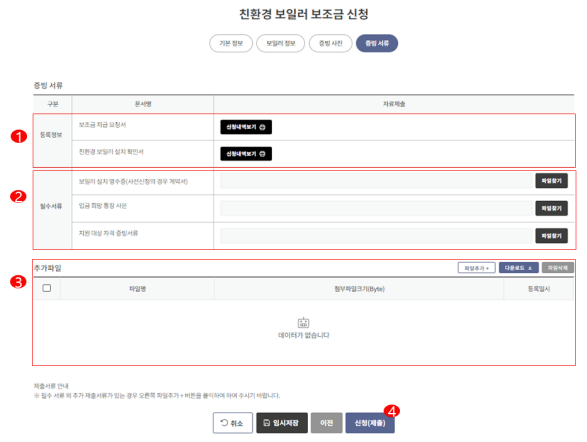This screenshot has height=442, width=587.
Task: Click 파일찾기 for 지원 대상 자격 증빙서류
Action: tap(551, 236)
